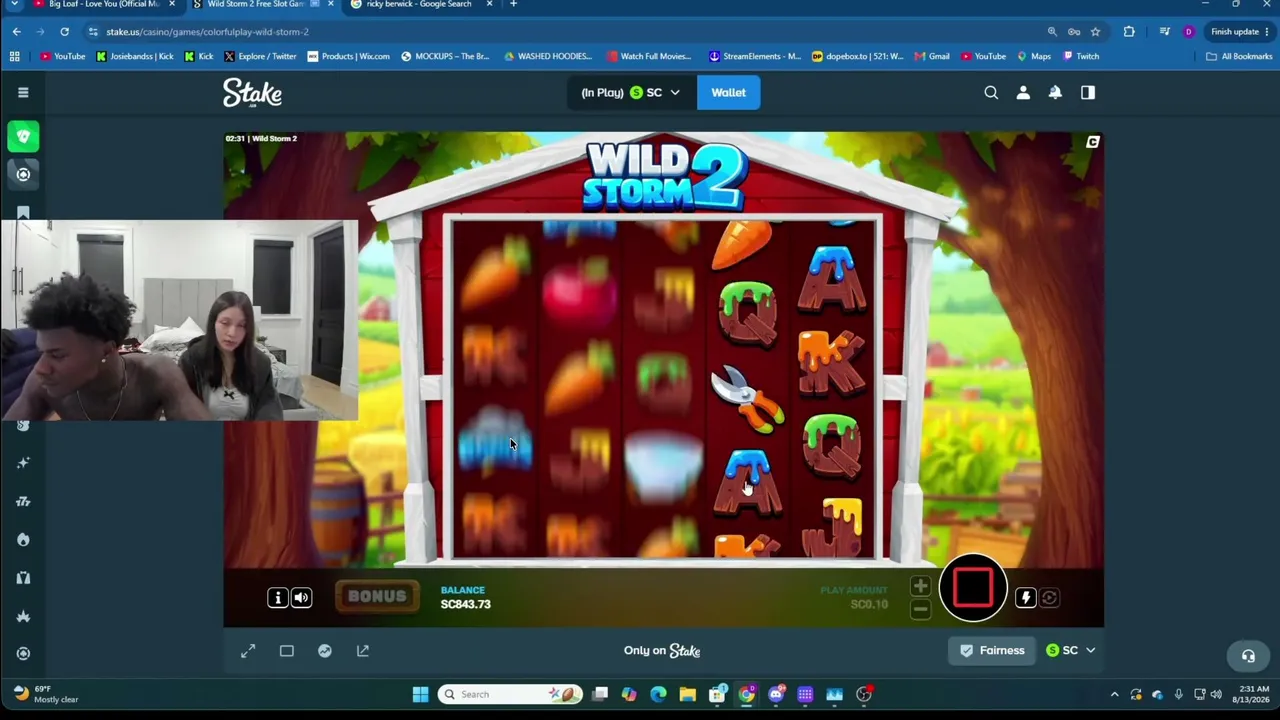Click the stake.us address bar

560,32
